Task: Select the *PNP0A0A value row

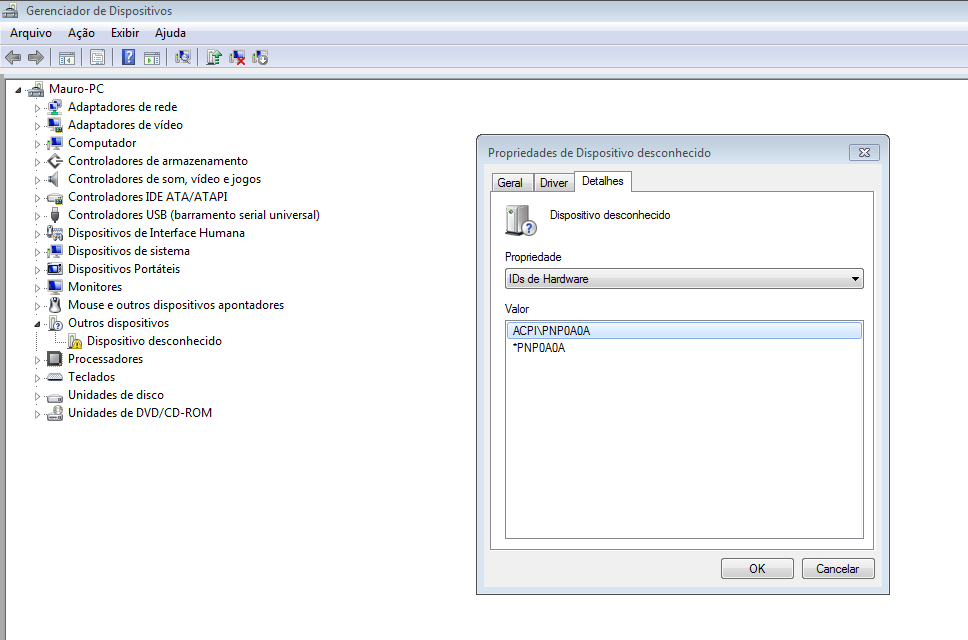Action: (684, 348)
